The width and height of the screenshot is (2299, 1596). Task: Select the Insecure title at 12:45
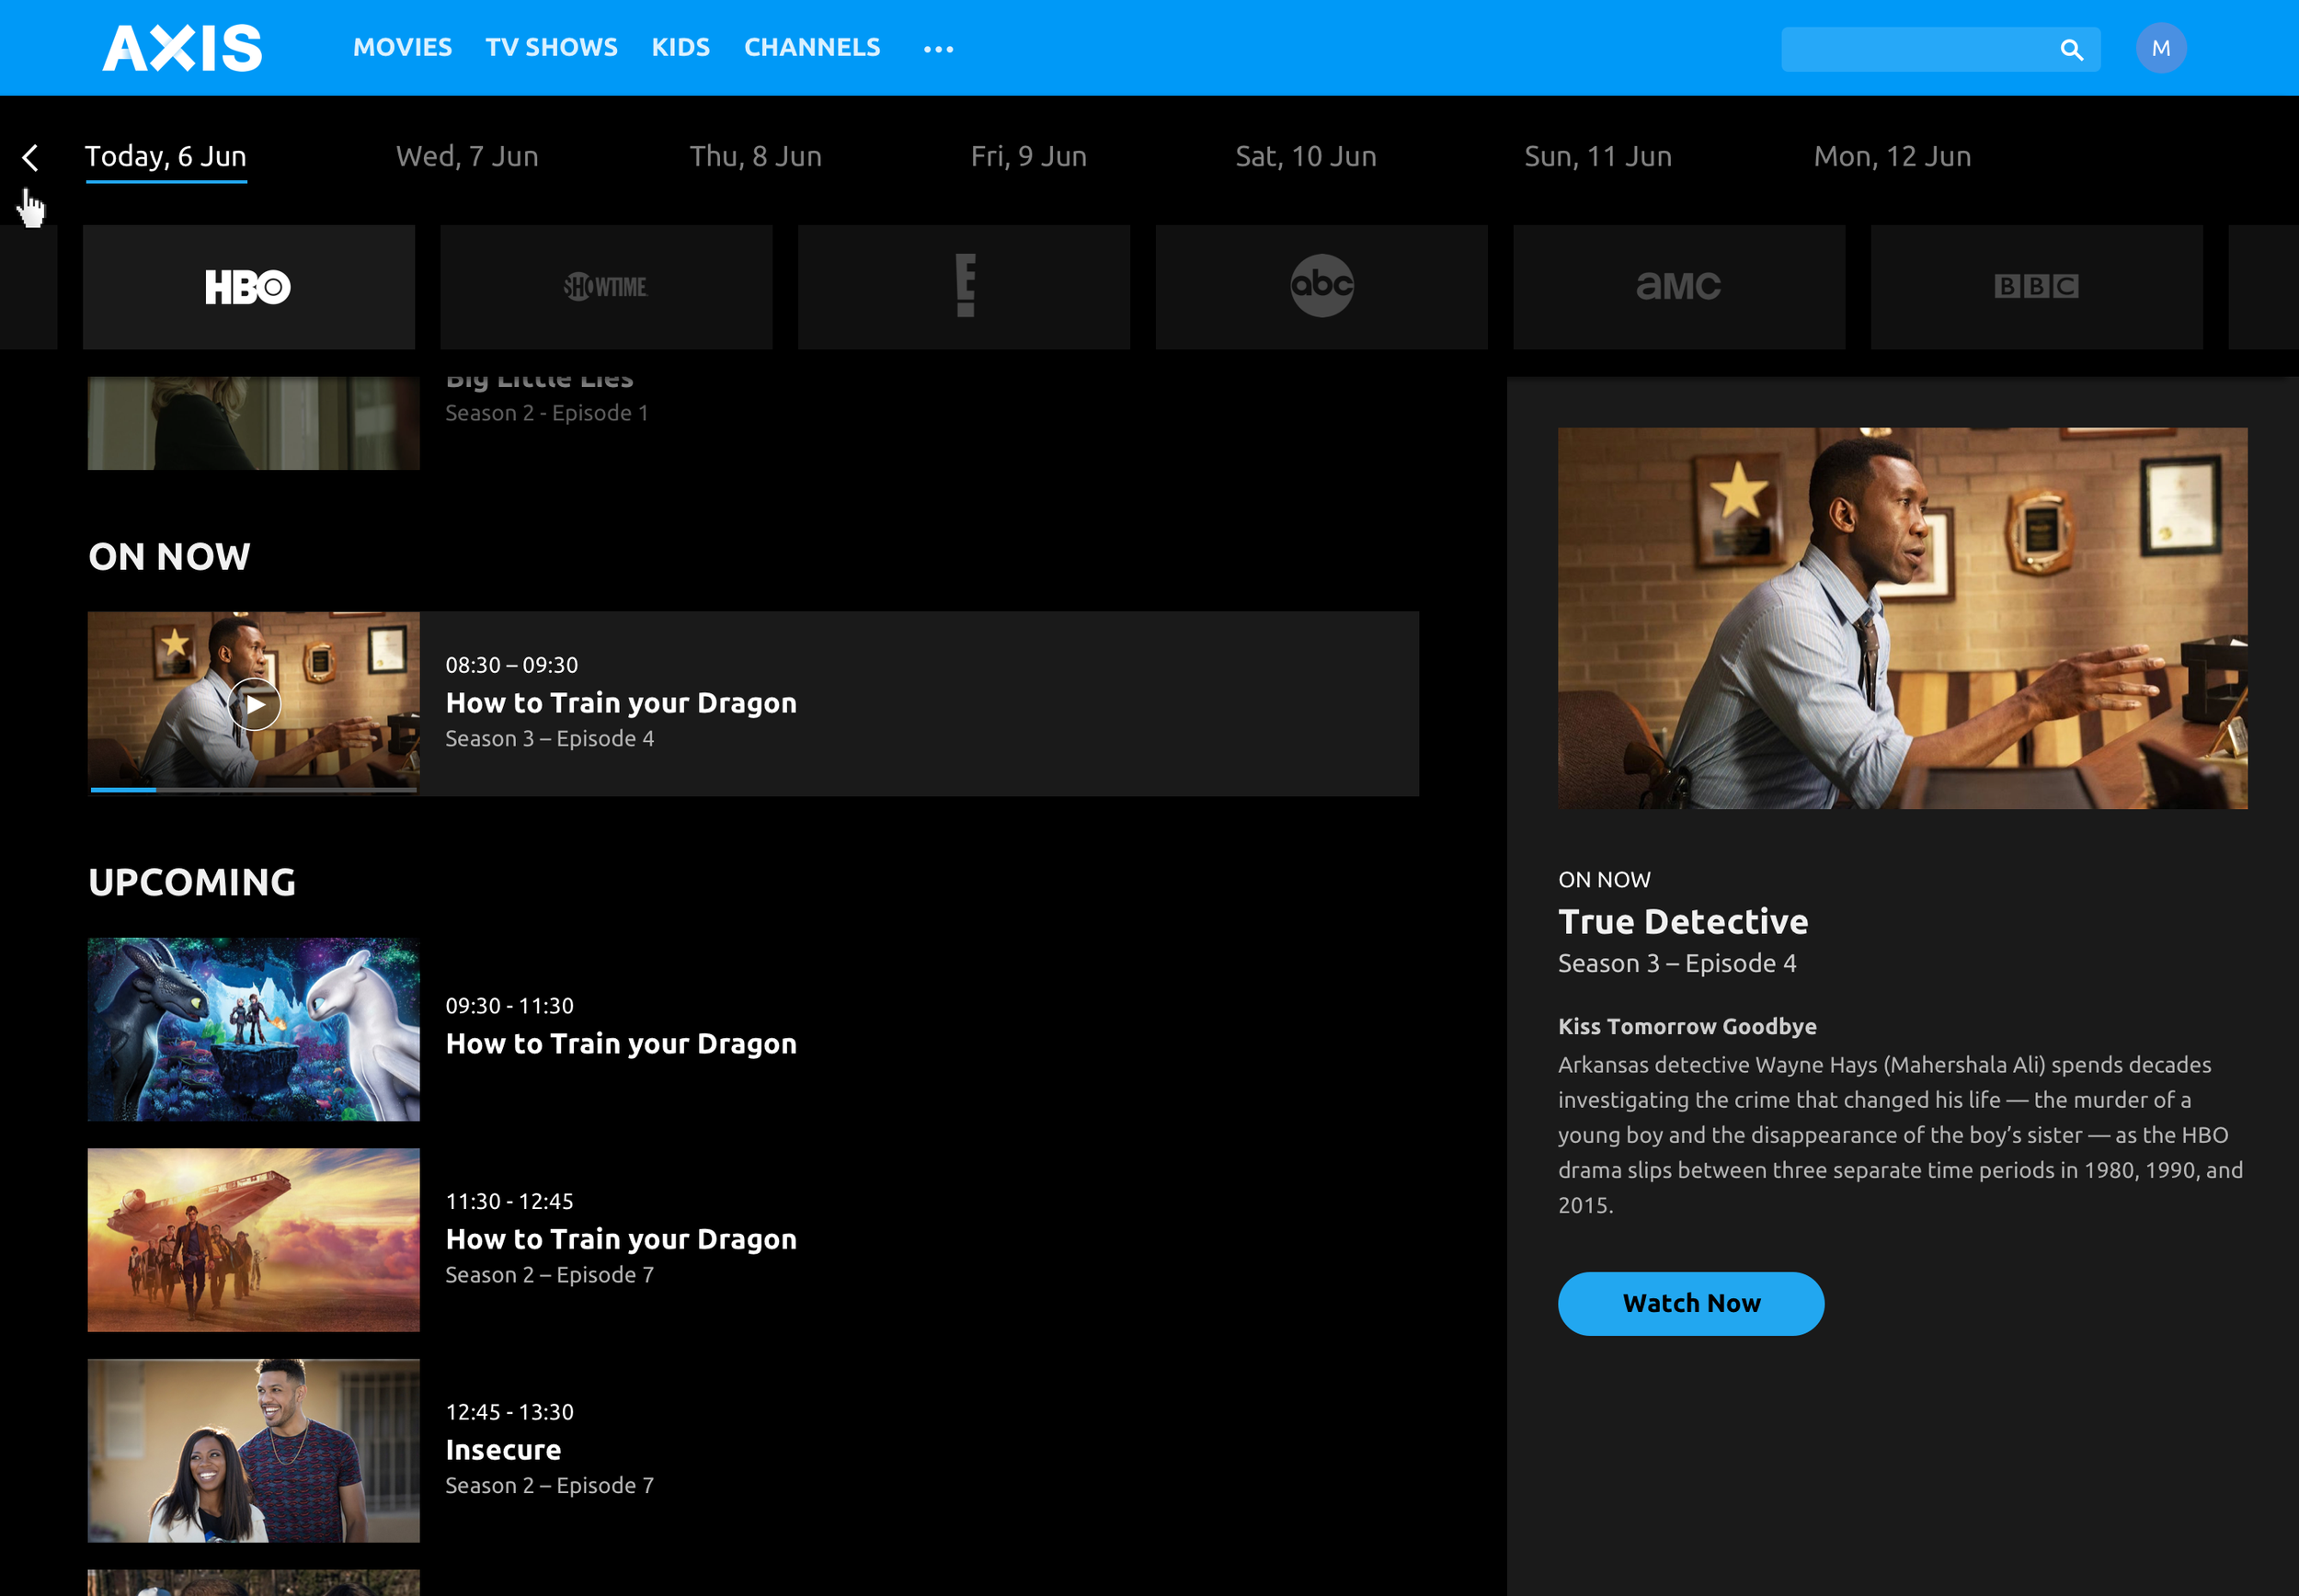[x=503, y=1450]
